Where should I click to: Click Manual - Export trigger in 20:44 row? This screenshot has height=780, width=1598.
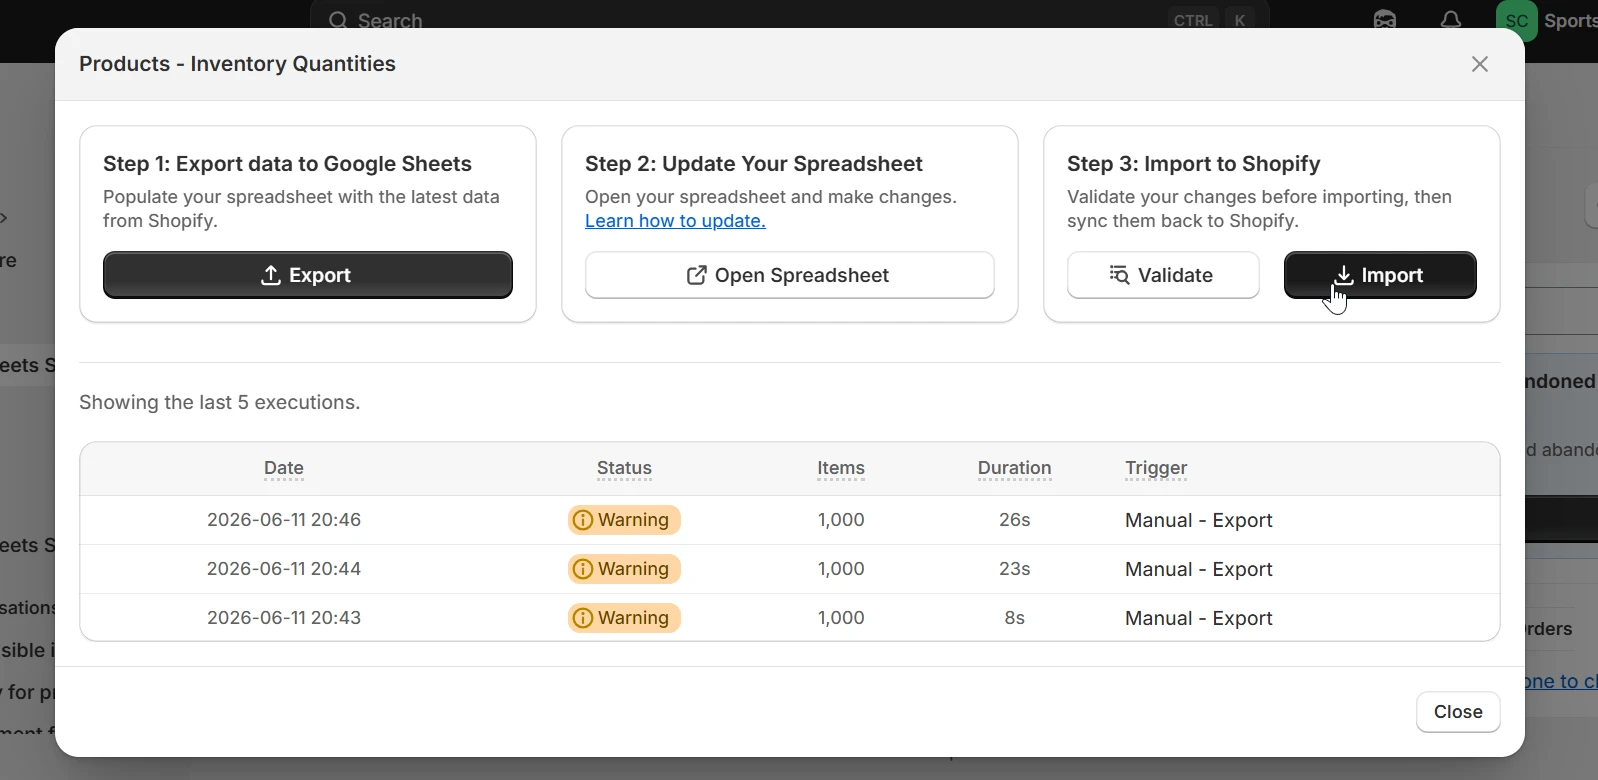1199,570
